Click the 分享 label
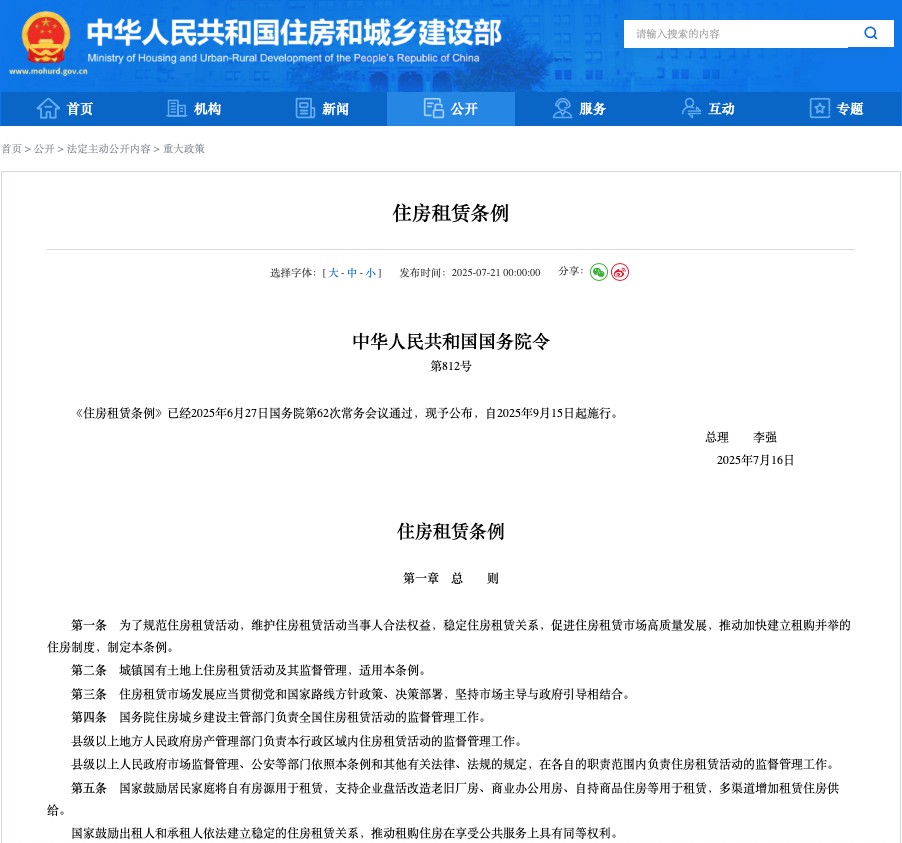This screenshot has width=902, height=843. [x=571, y=271]
